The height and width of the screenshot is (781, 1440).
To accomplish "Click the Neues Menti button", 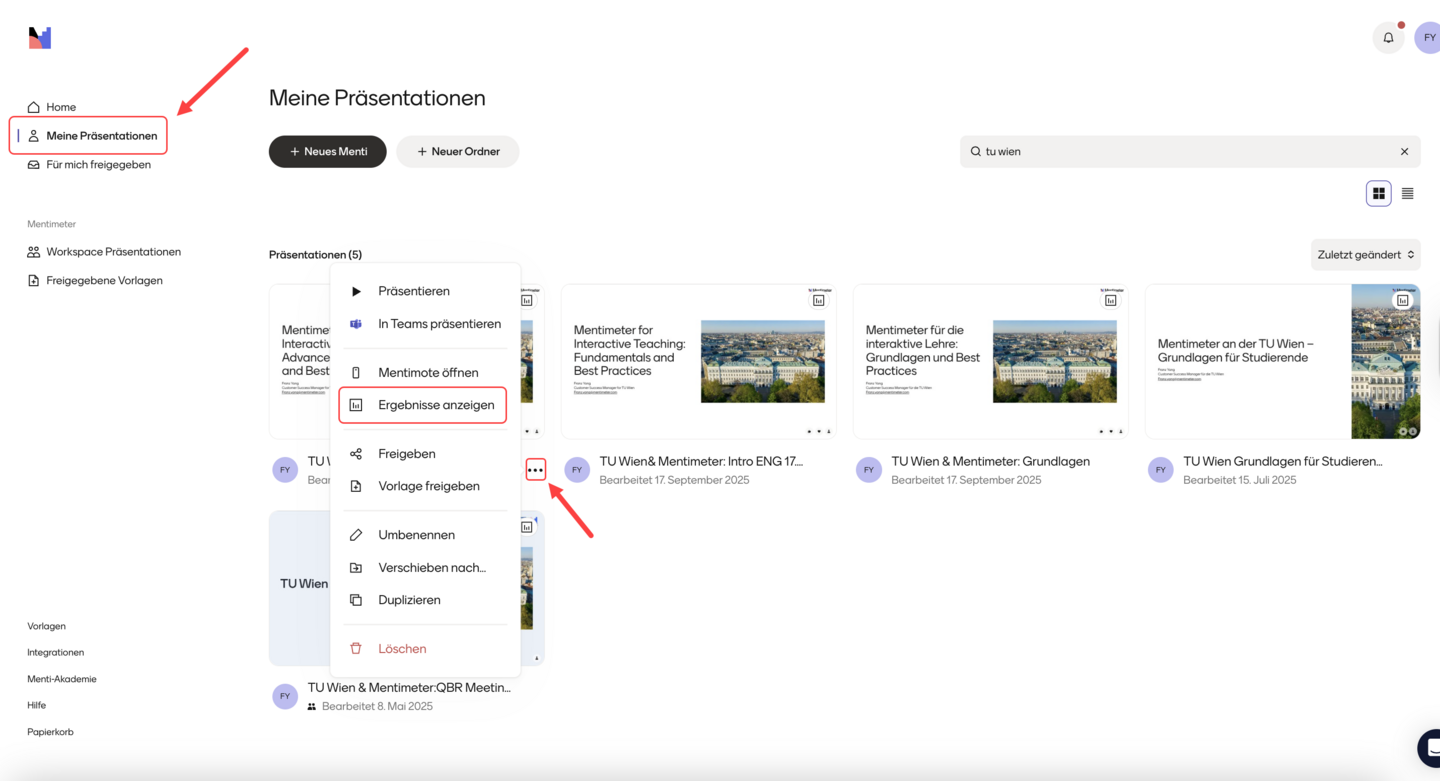I will click(x=327, y=152).
